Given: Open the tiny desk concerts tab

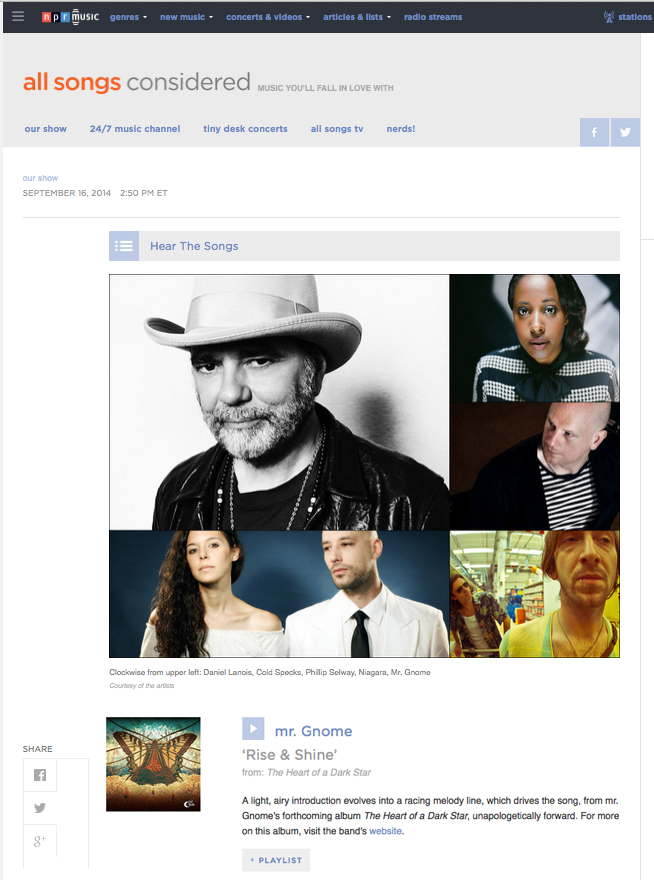Looking at the screenshot, I should click(245, 129).
